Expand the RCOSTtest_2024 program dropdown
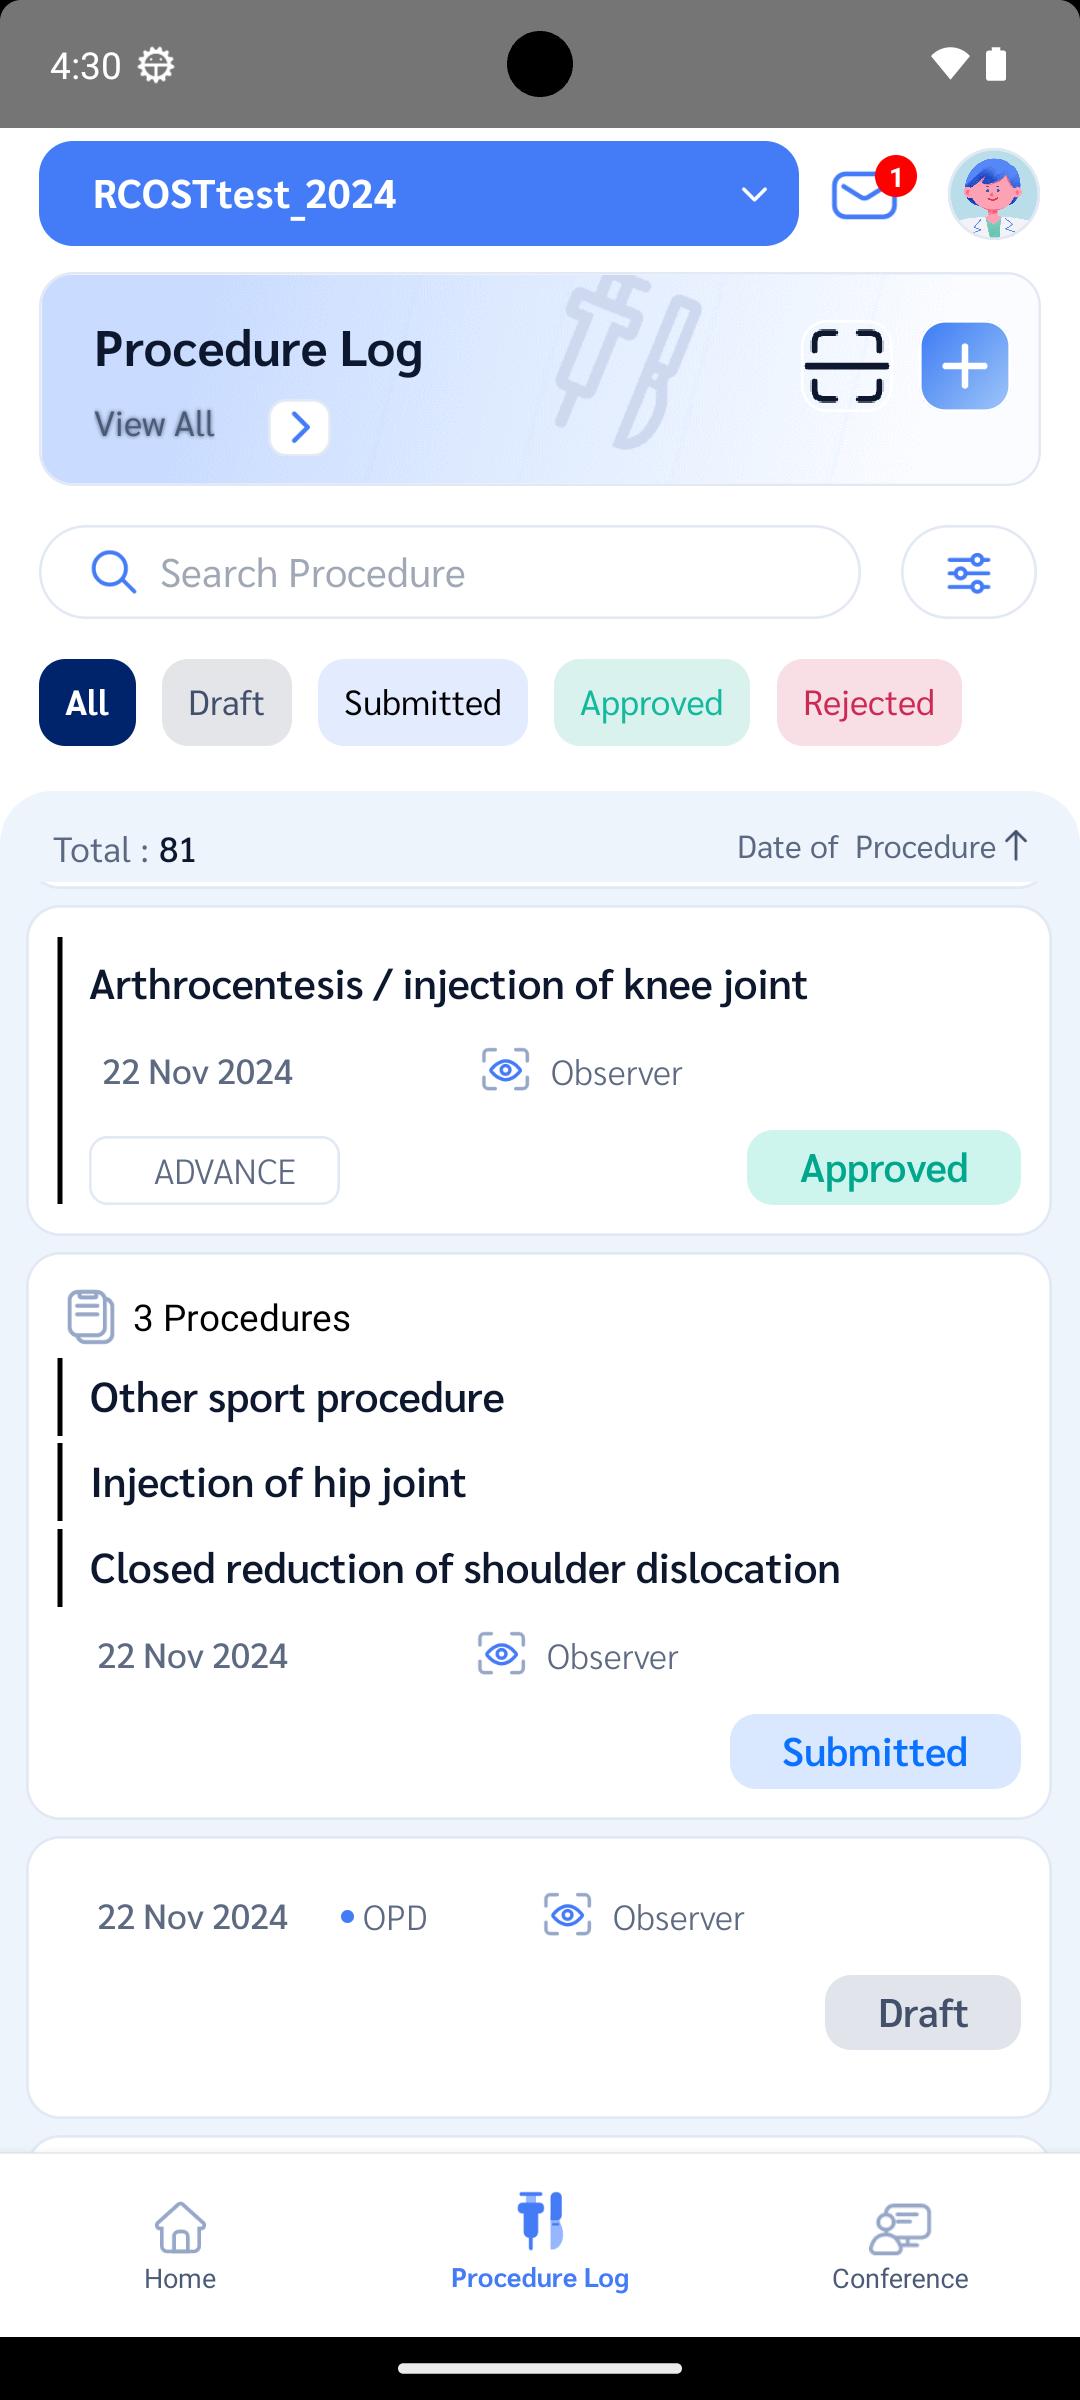The height and width of the screenshot is (2400, 1080). pos(419,193)
